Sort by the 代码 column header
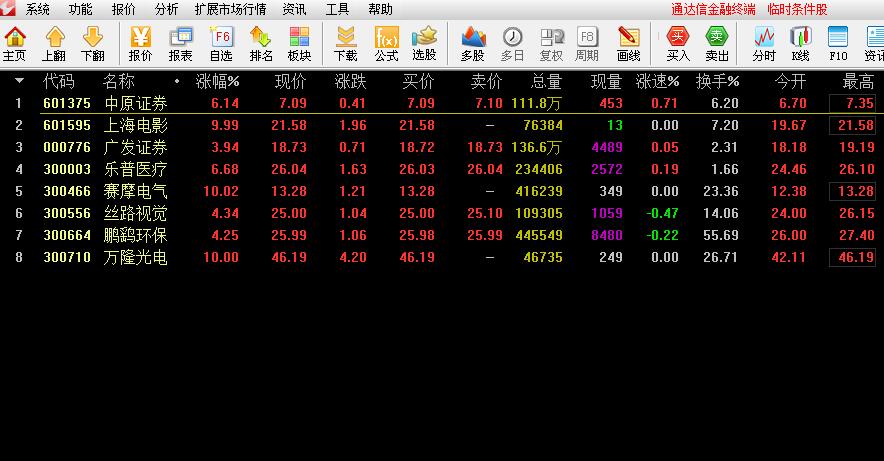The image size is (884, 461). coord(59,82)
